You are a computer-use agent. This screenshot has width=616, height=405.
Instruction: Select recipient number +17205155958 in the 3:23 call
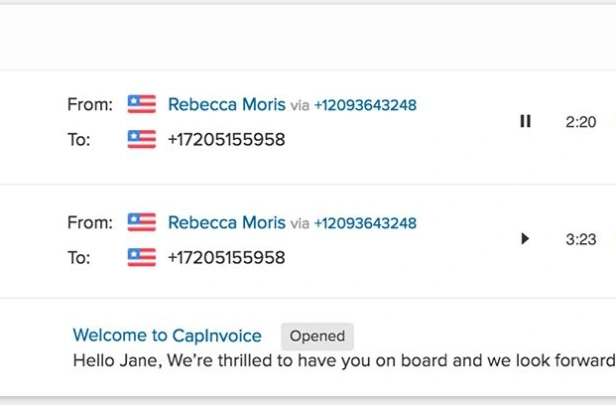226,258
